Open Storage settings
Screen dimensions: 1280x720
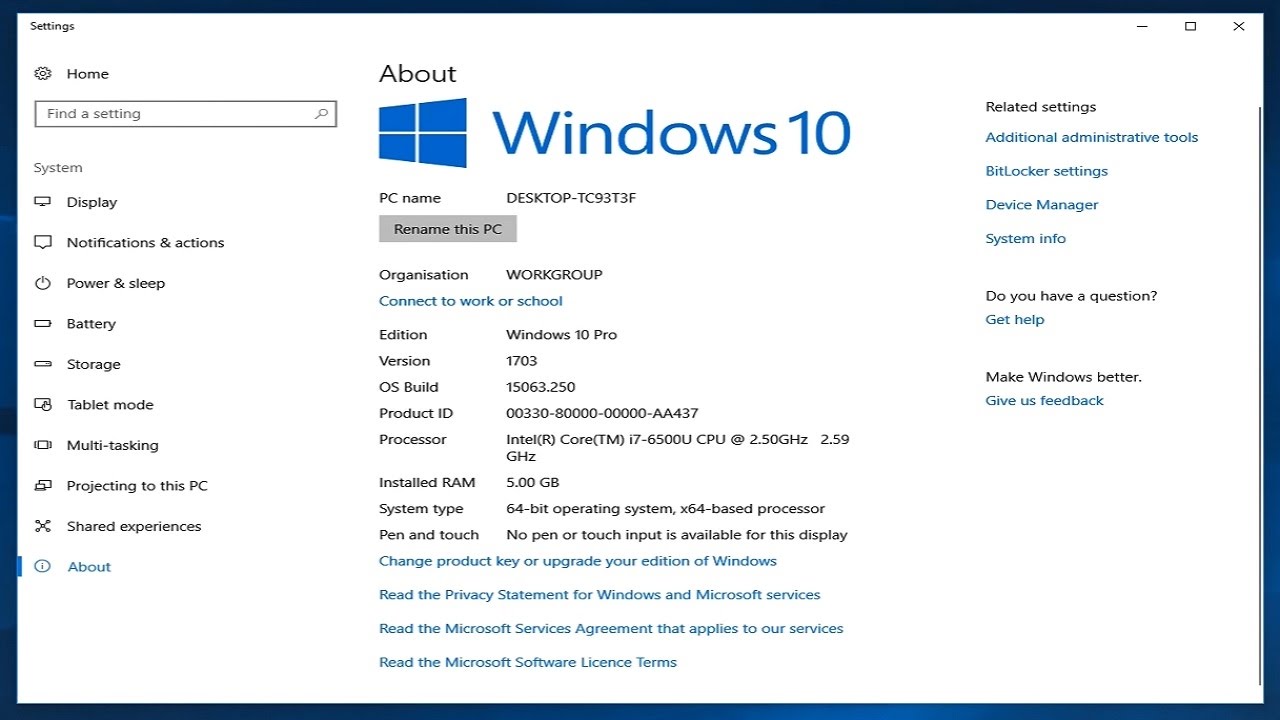tap(94, 364)
